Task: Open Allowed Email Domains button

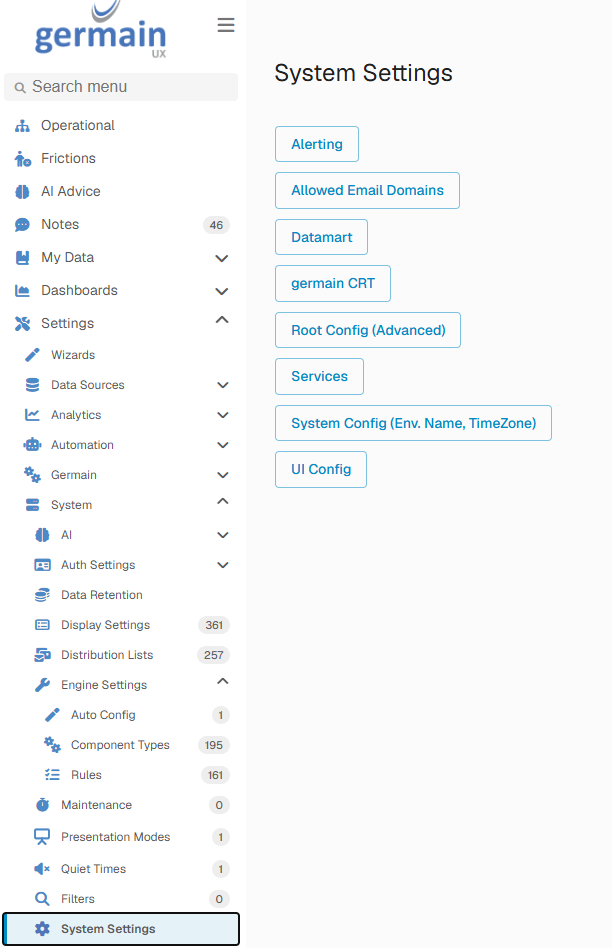Action: tap(367, 190)
